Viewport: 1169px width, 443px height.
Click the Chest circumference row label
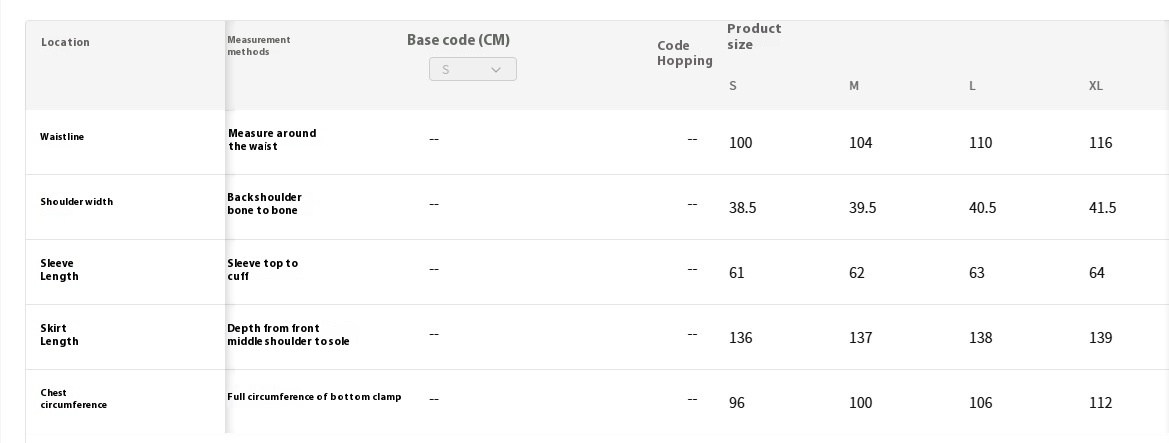[x=73, y=399]
